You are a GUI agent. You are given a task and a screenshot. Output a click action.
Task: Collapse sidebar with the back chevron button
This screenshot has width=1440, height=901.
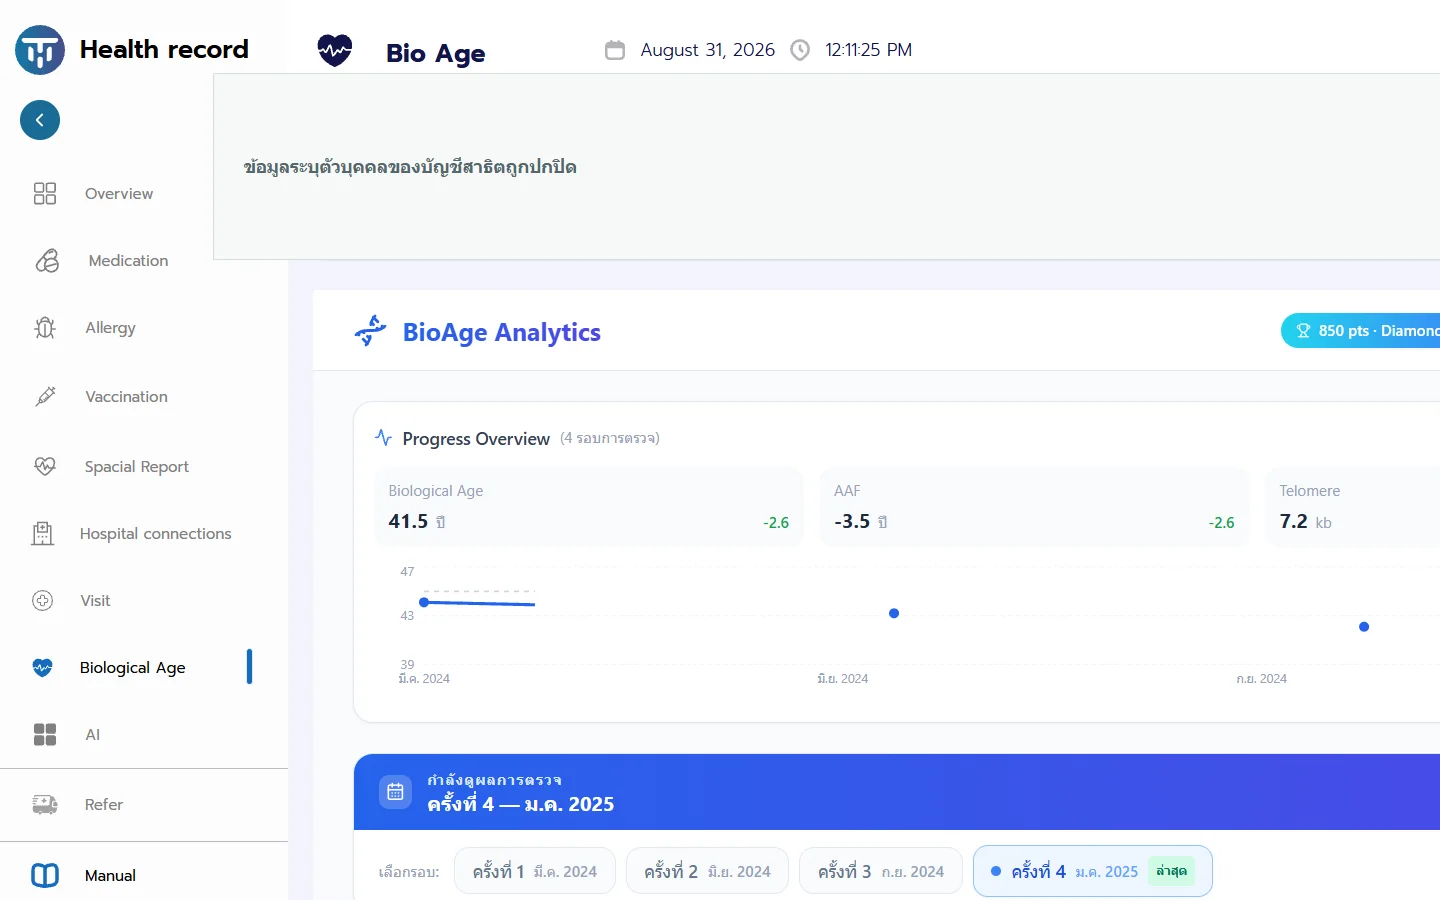point(40,120)
